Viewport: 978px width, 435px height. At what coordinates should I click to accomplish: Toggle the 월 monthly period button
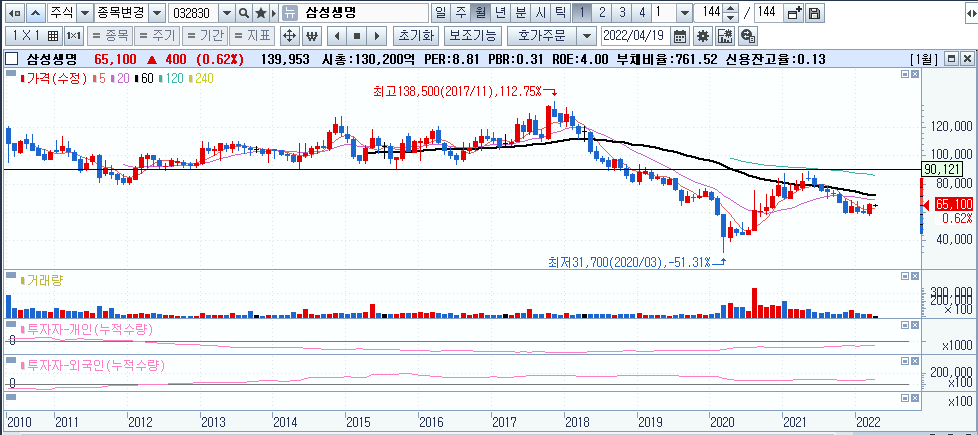tap(480, 12)
